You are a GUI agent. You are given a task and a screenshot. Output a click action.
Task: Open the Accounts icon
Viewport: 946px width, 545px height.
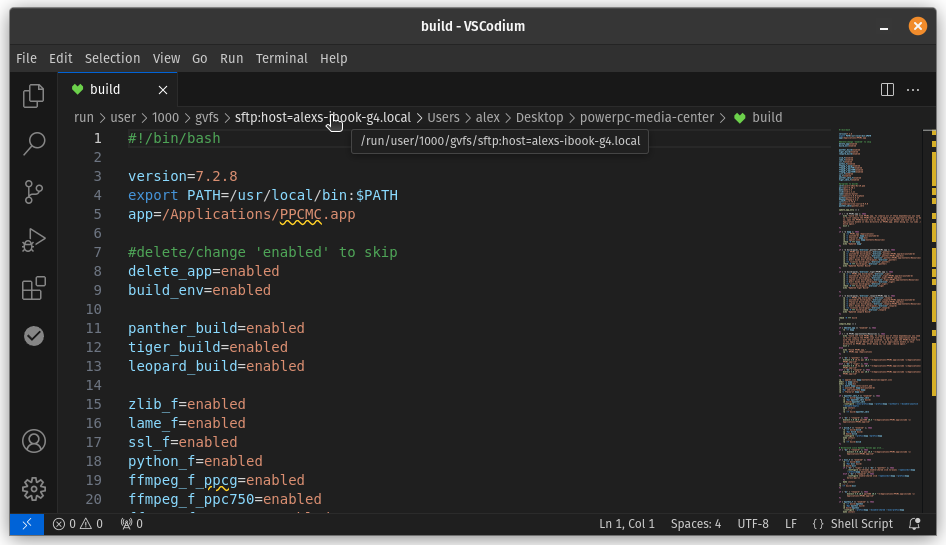pos(34,440)
